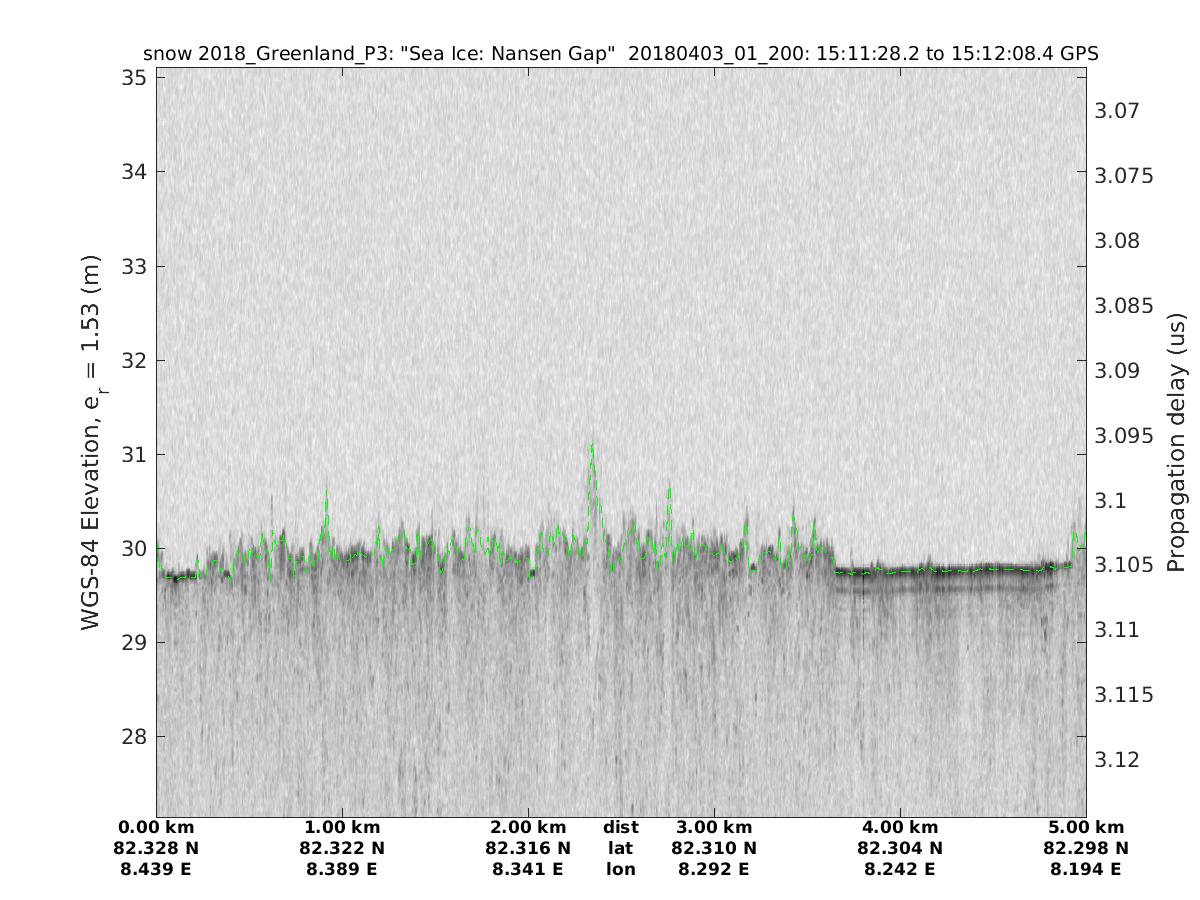Screen dimensions: 1200x900
Task: Click the plot title text at top
Action: pos(620,54)
